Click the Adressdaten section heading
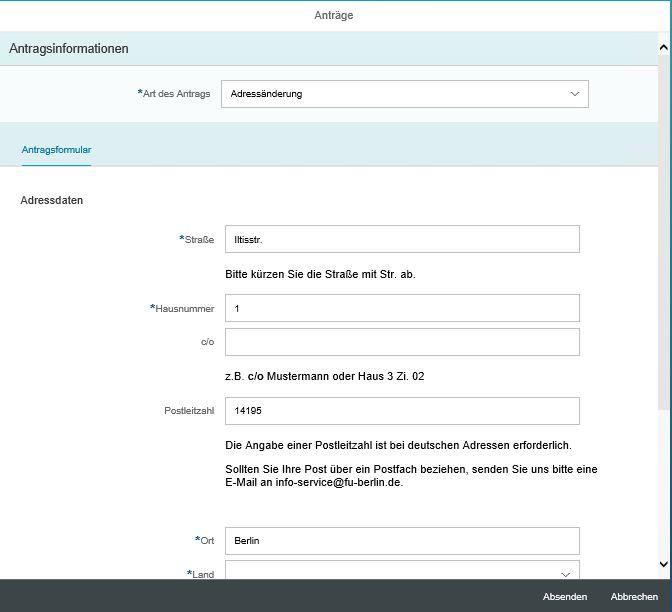The height and width of the screenshot is (612, 672). pos(52,200)
